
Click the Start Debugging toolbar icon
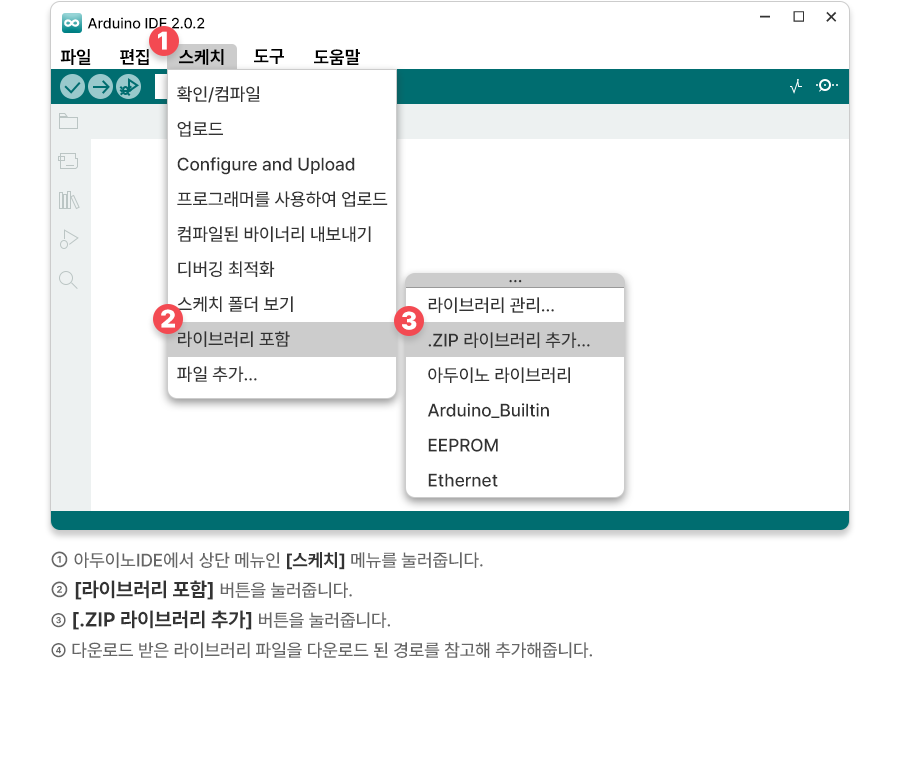pos(128,87)
